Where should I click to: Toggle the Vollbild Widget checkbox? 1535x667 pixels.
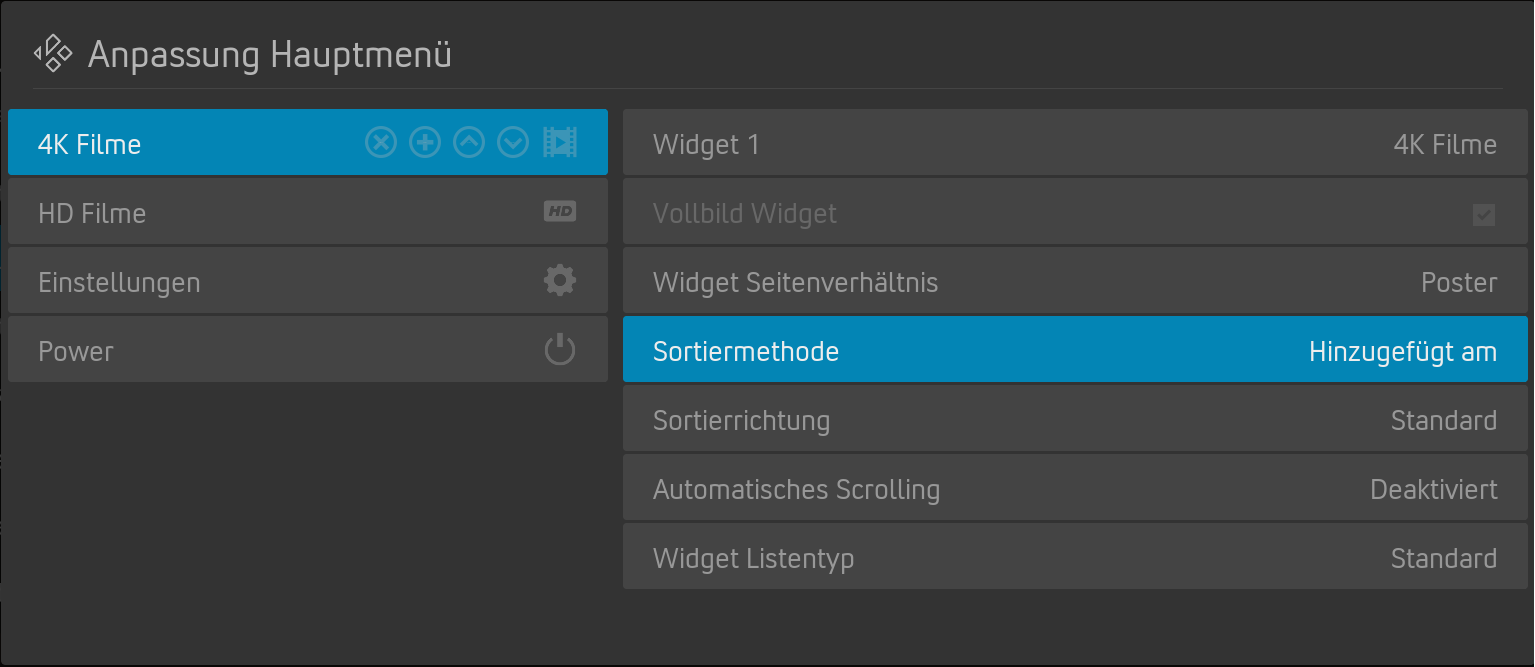point(1484,214)
